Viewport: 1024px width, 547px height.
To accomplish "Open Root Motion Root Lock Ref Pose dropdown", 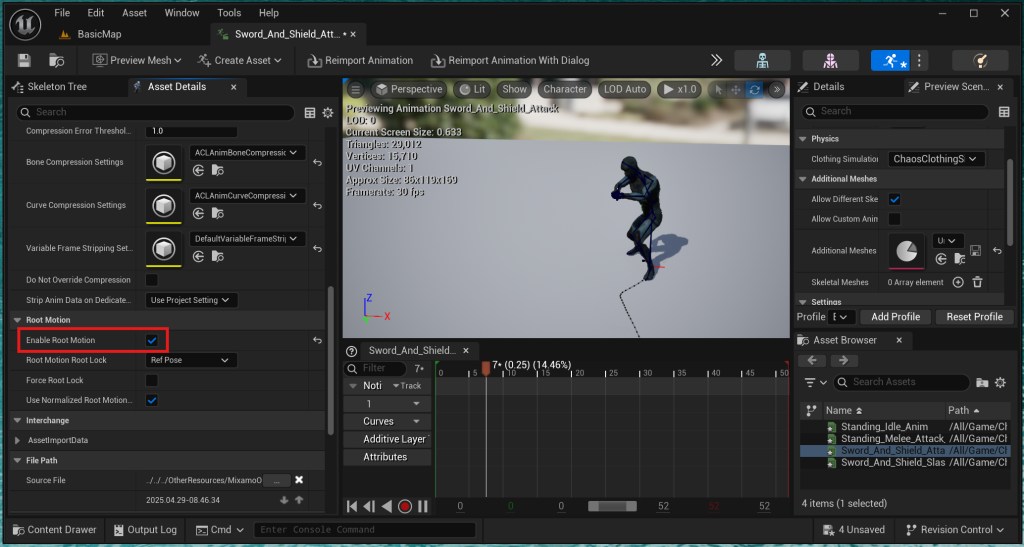I will 191,360.
